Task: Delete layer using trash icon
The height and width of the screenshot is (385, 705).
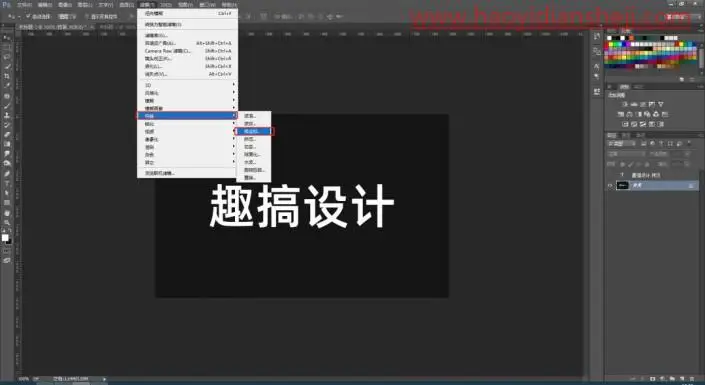Action: (x=691, y=379)
